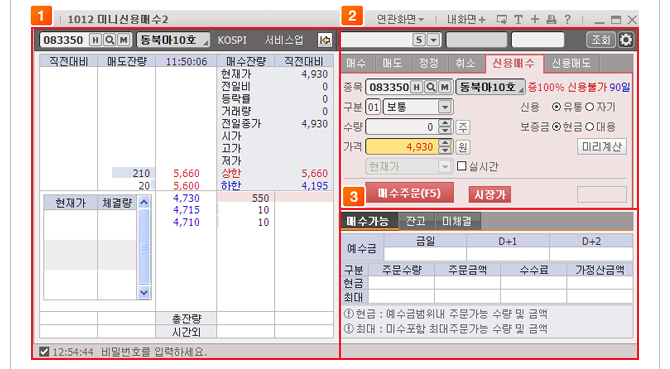The height and width of the screenshot is (369, 670).
Task: Click the 가격 price spinner arrows
Action: click(445, 147)
